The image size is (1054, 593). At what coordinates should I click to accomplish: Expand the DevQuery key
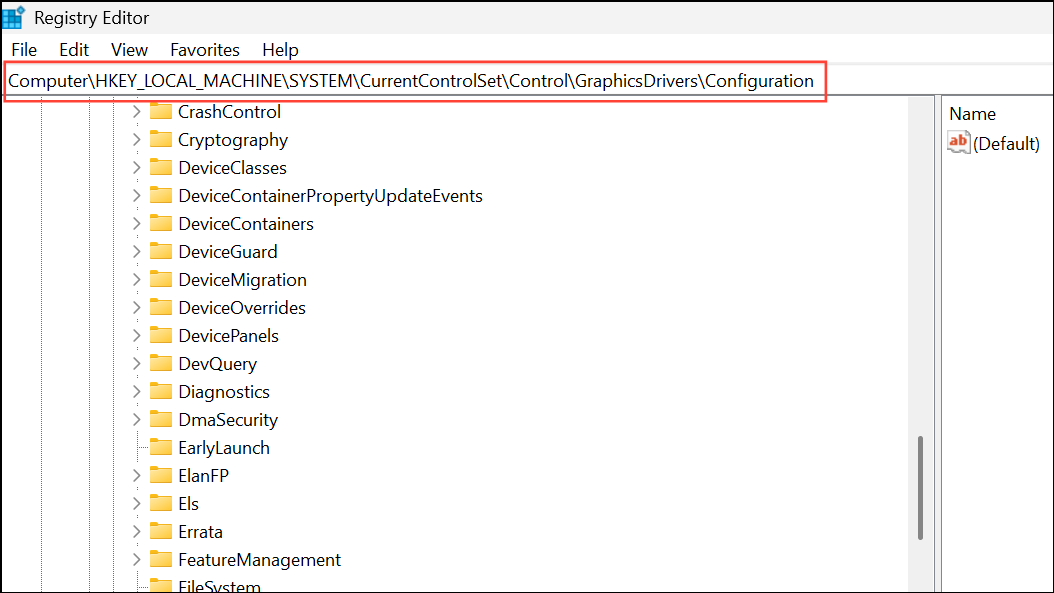click(x=137, y=363)
